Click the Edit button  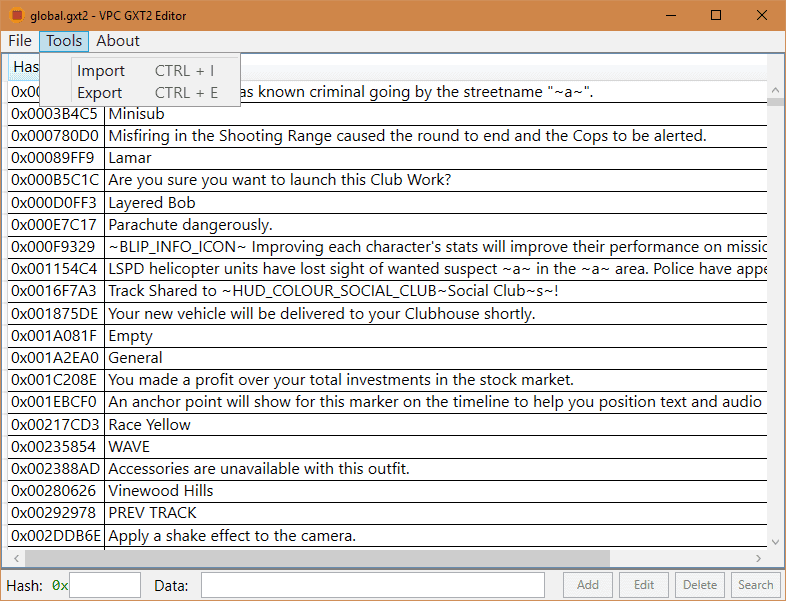644,585
